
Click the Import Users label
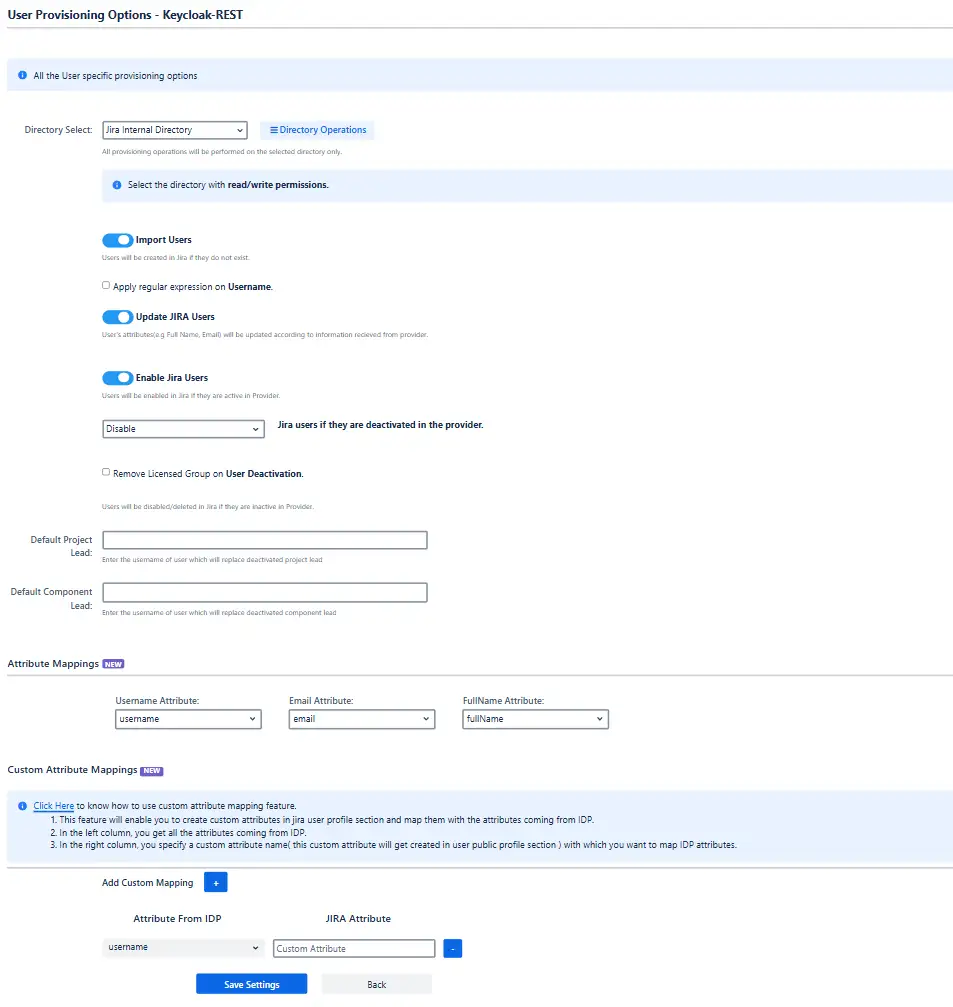[164, 240]
